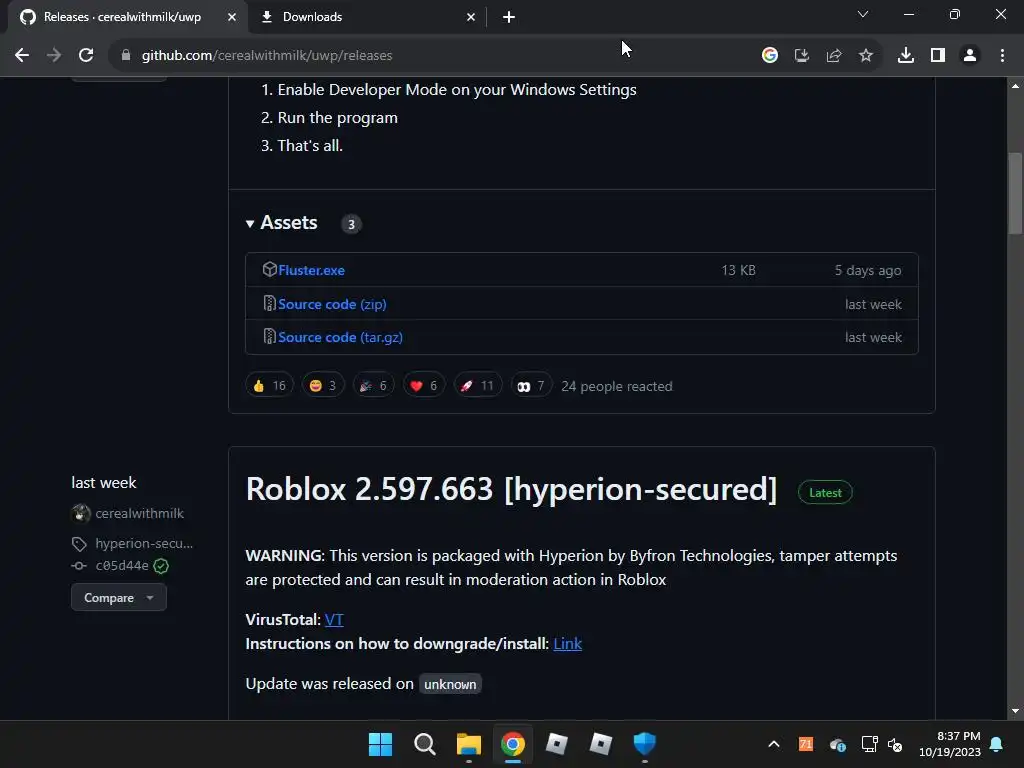Open the Compare dropdown
The width and height of the screenshot is (1024, 768).
(119, 598)
